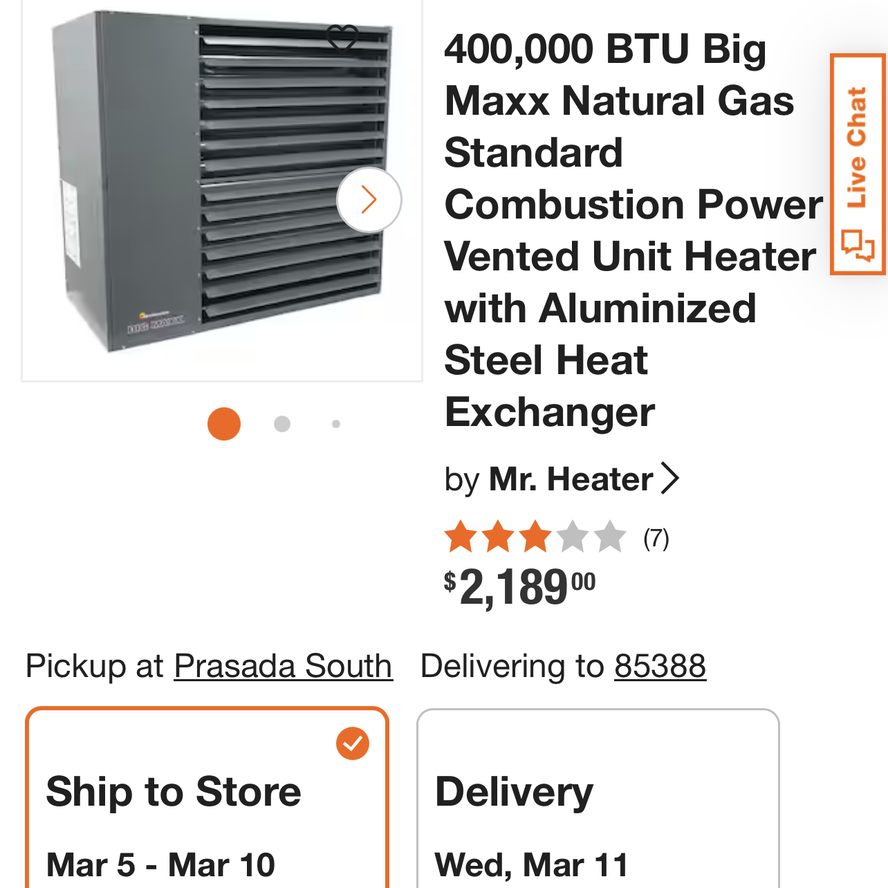Change delivery ZIP code 85388
Viewport: 888px width, 888px height.
660,666
